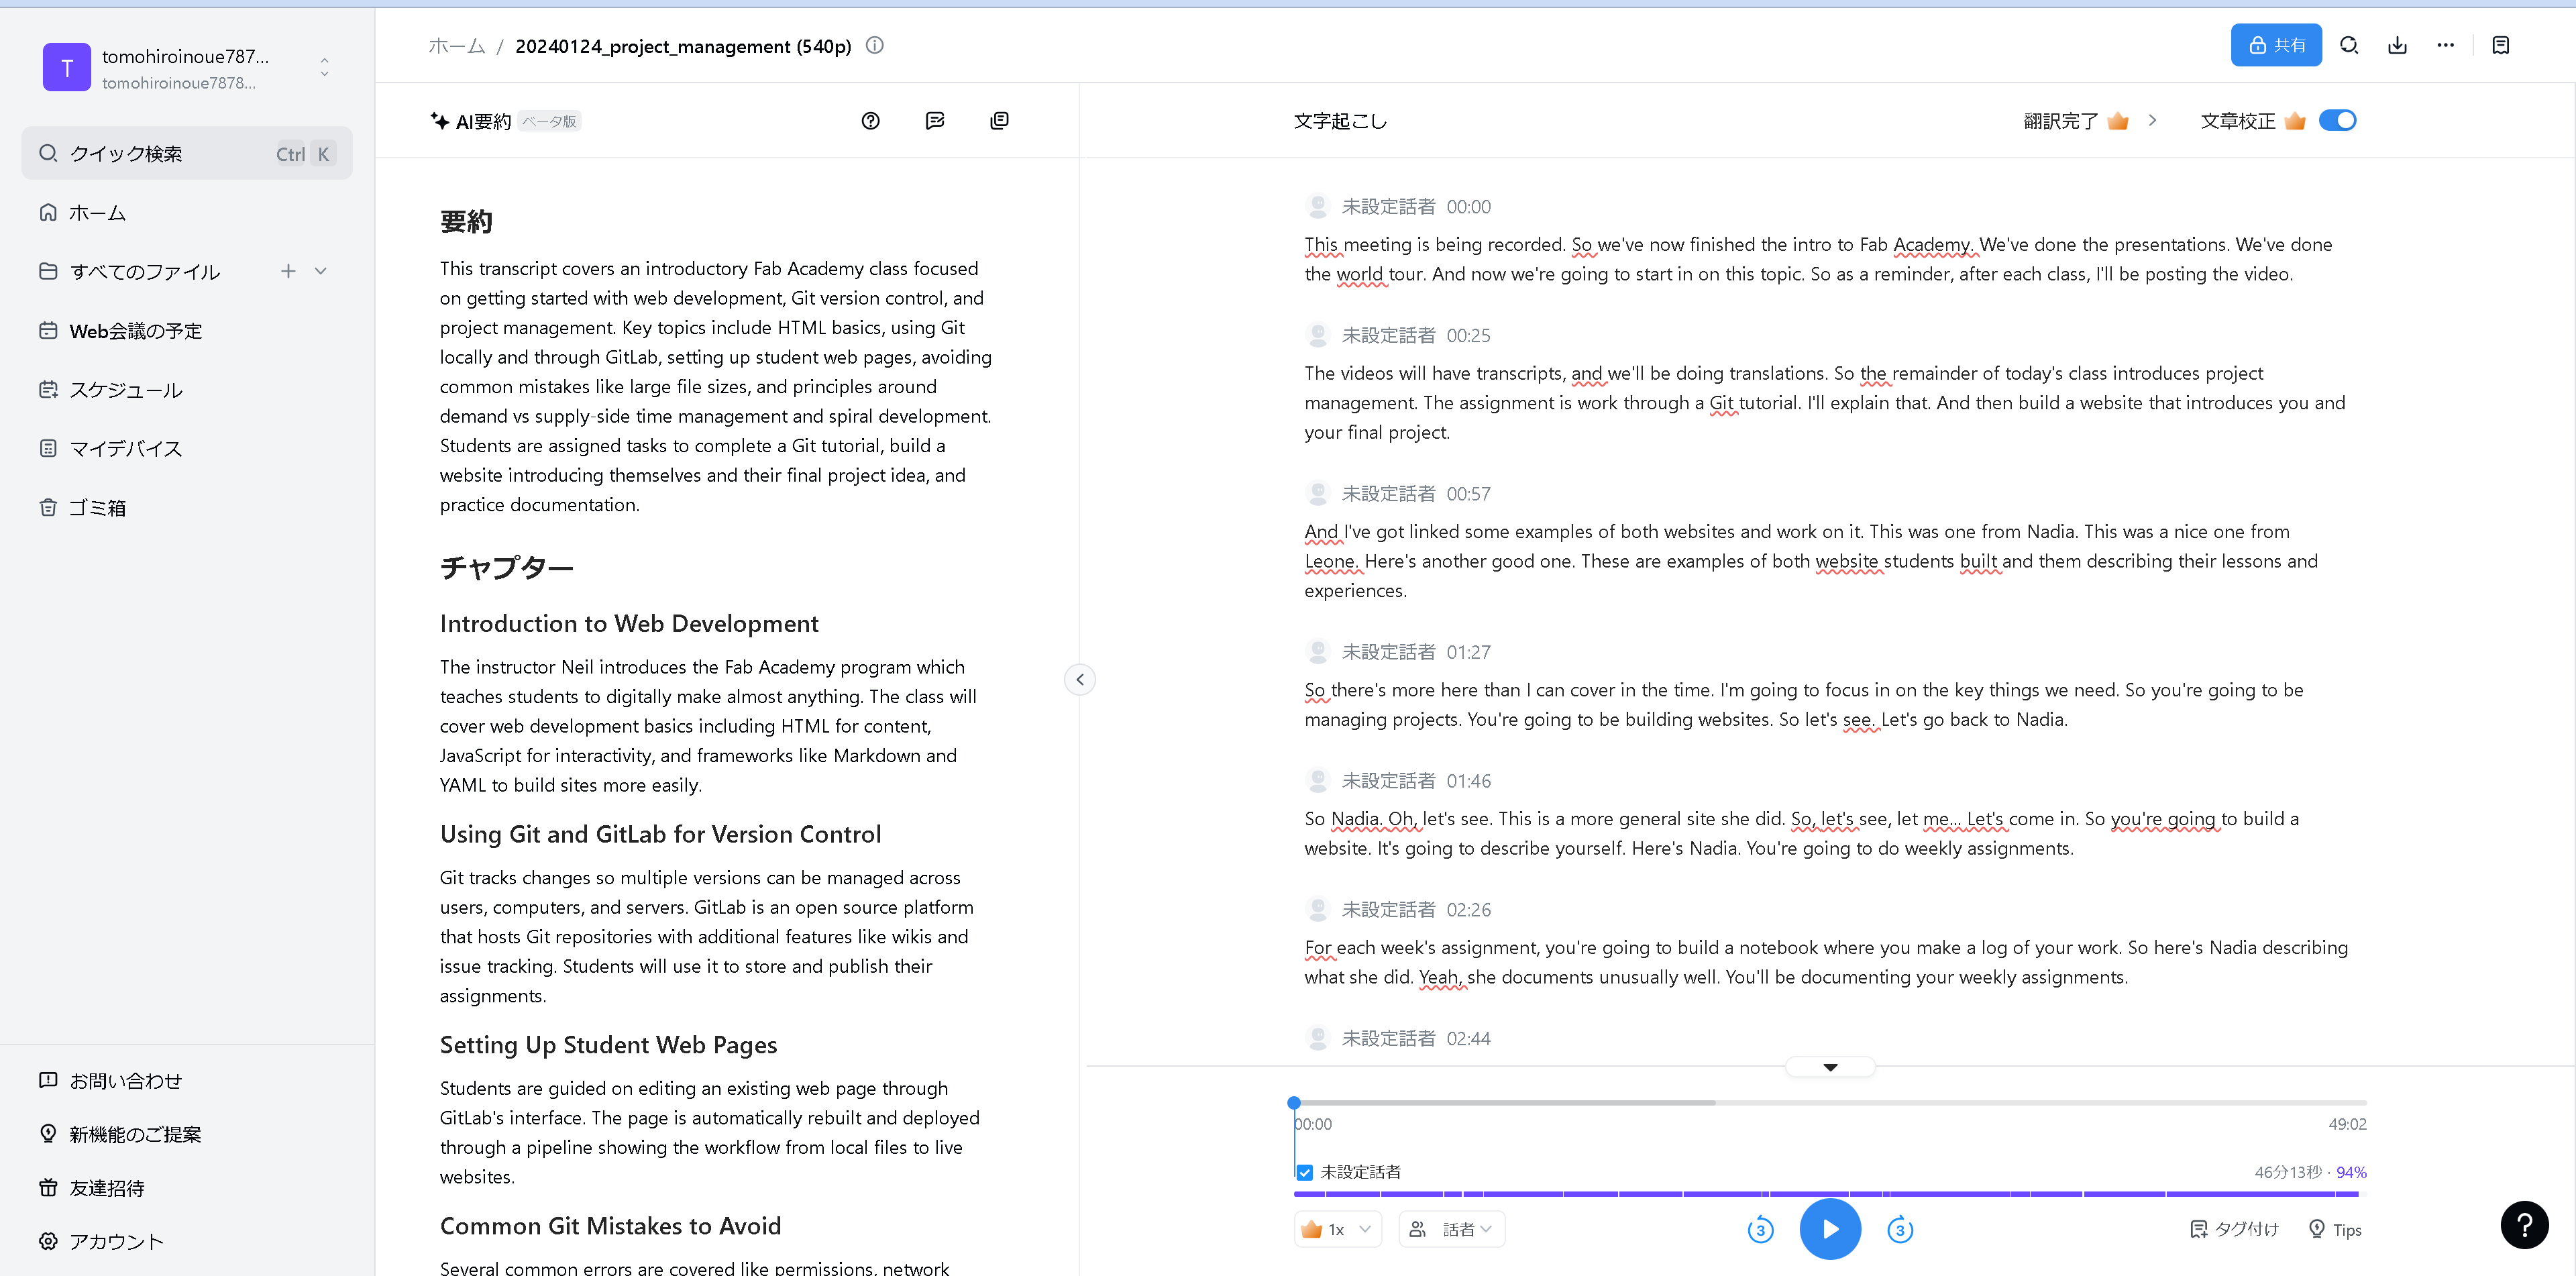Expand the chevron next to 翻訳完了
The width and height of the screenshot is (2576, 1276).
(2152, 120)
